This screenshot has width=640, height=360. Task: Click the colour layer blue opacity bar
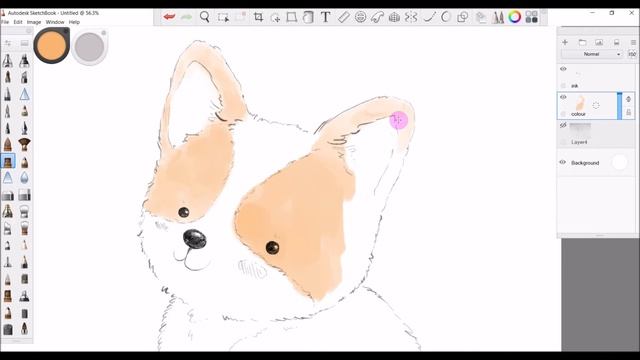tap(619, 106)
